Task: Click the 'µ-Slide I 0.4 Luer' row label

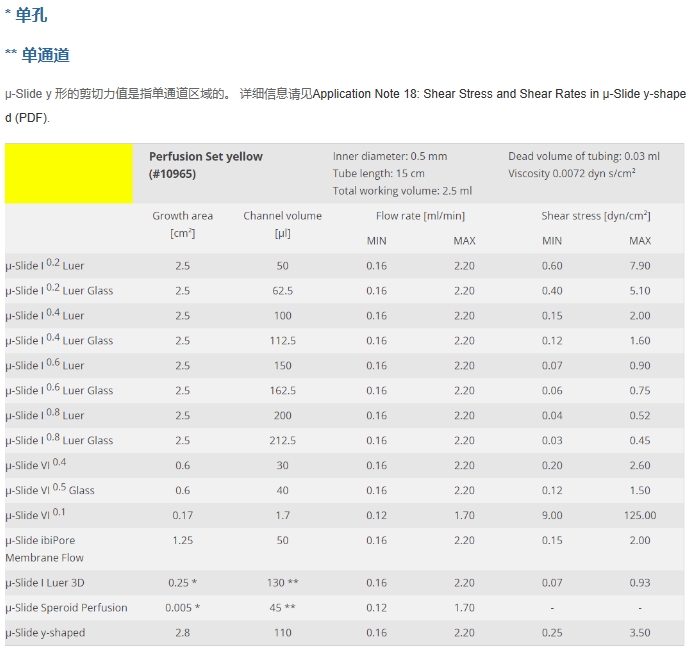Action: (x=45, y=315)
